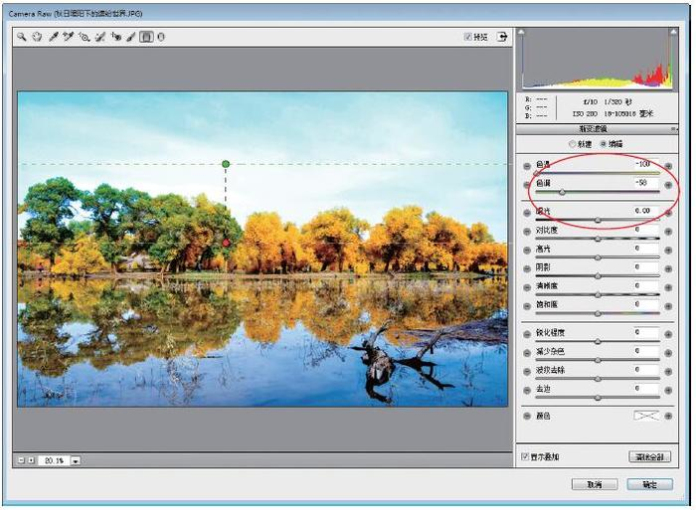
Task: Click the minus icon beside 曝光
Action: coord(524,211)
